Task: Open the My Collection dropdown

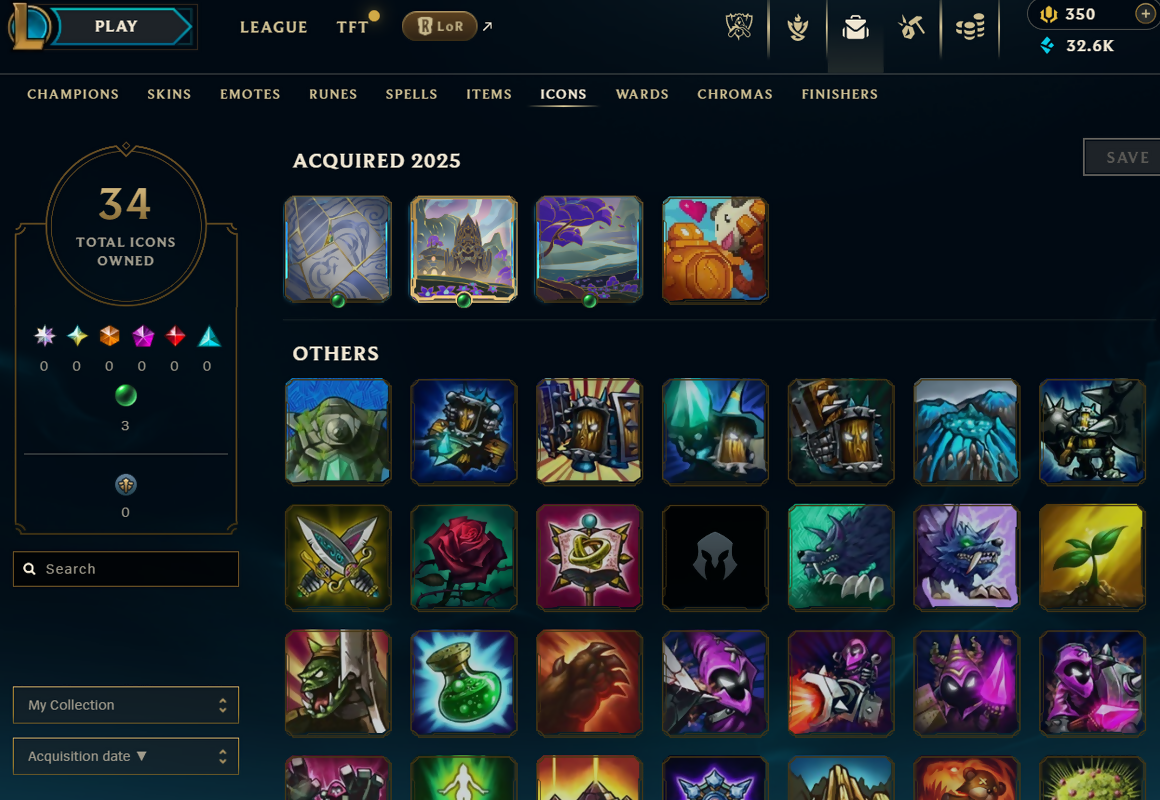Action: [126, 705]
